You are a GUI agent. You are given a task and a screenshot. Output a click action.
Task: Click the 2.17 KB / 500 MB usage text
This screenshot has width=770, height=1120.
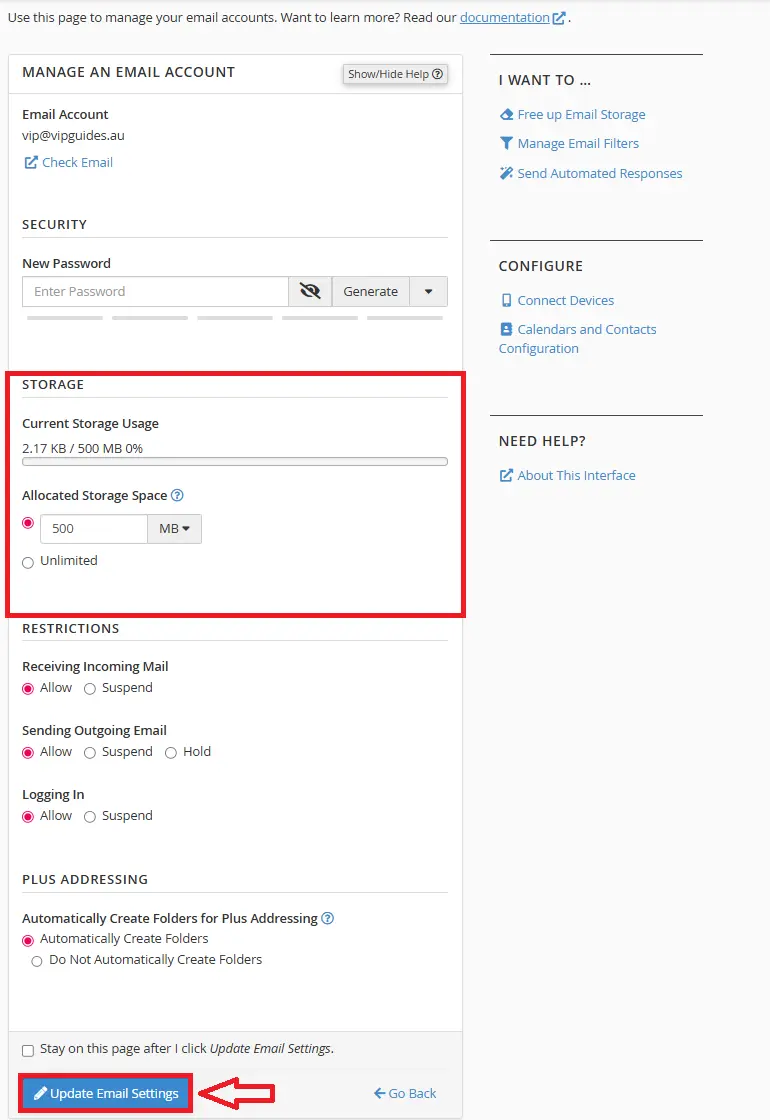coord(82,449)
